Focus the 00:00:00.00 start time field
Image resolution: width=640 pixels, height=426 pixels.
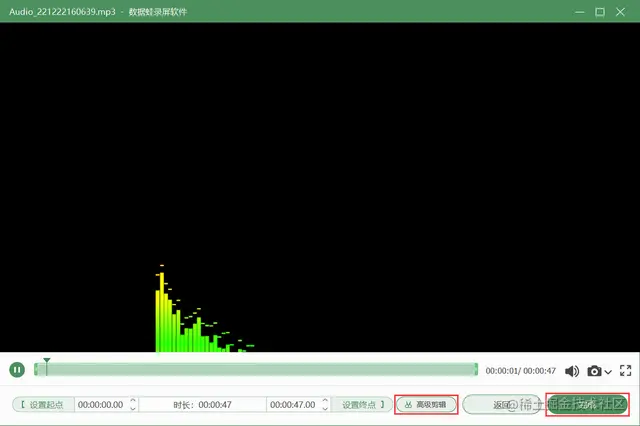pos(101,405)
